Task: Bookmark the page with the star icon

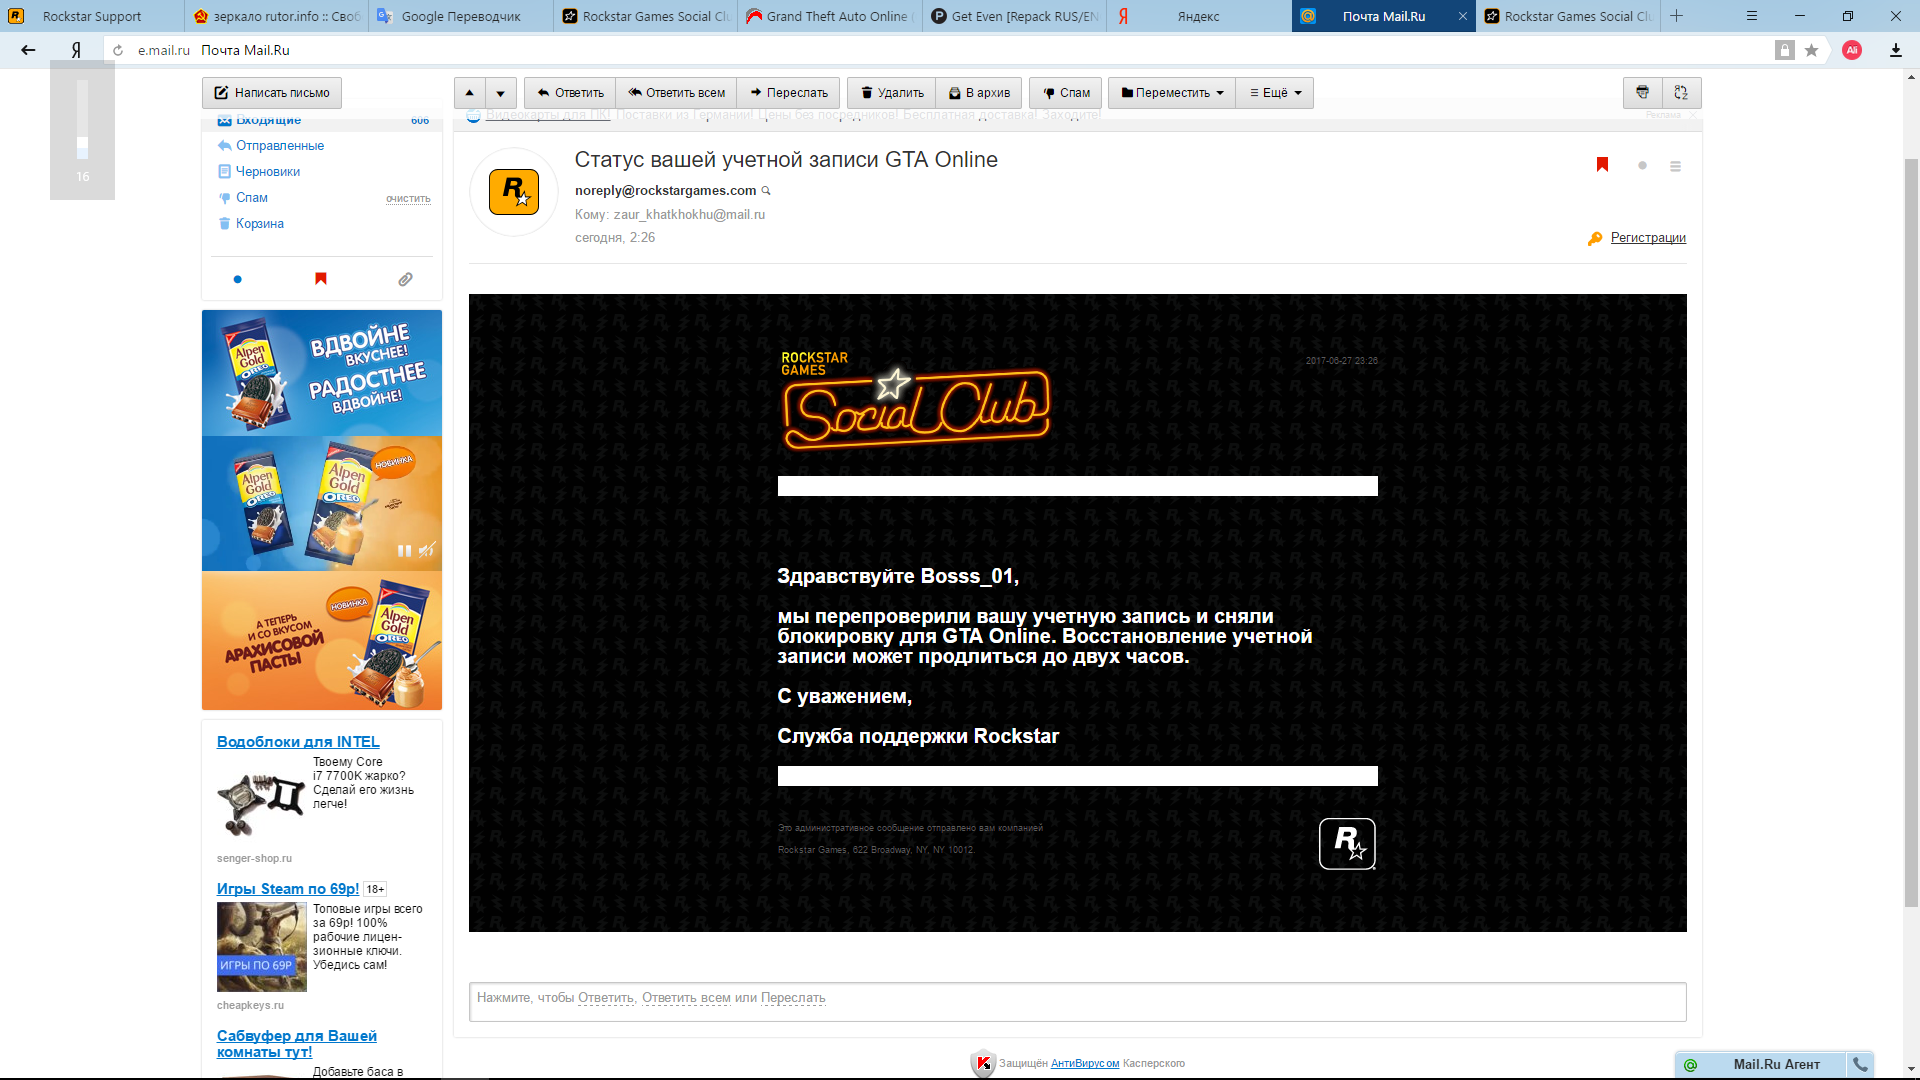Action: 1811,50
